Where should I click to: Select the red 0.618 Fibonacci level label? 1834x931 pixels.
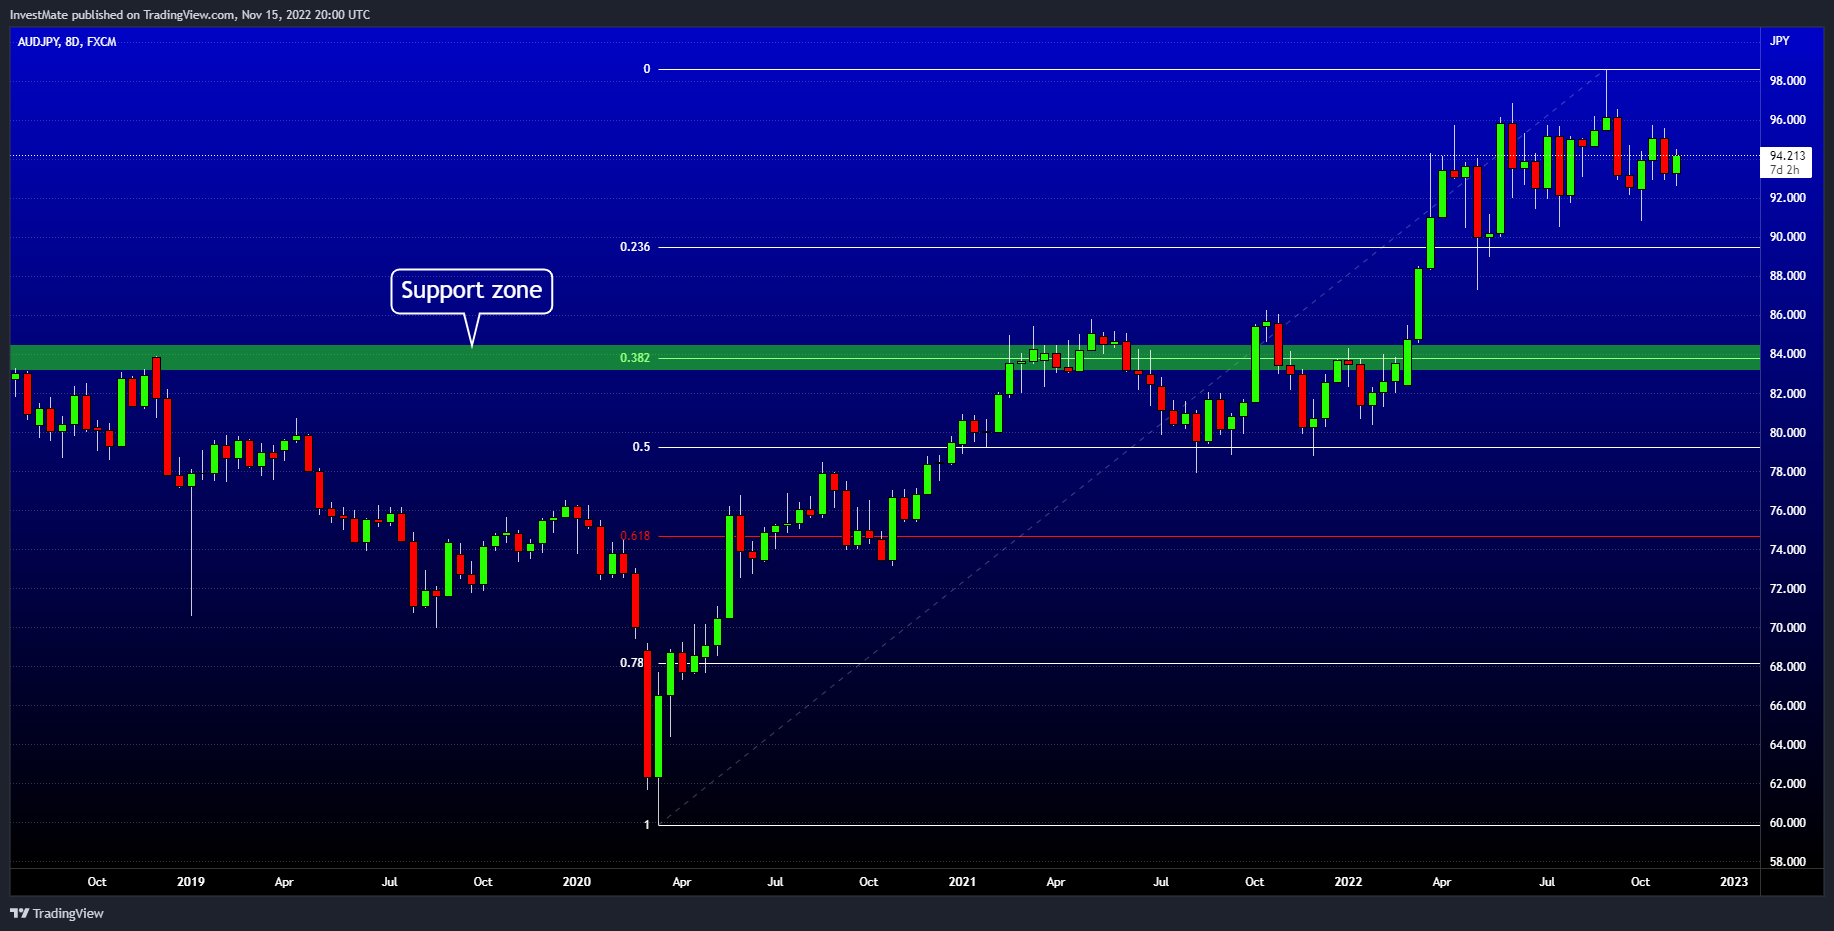point(635,536)
